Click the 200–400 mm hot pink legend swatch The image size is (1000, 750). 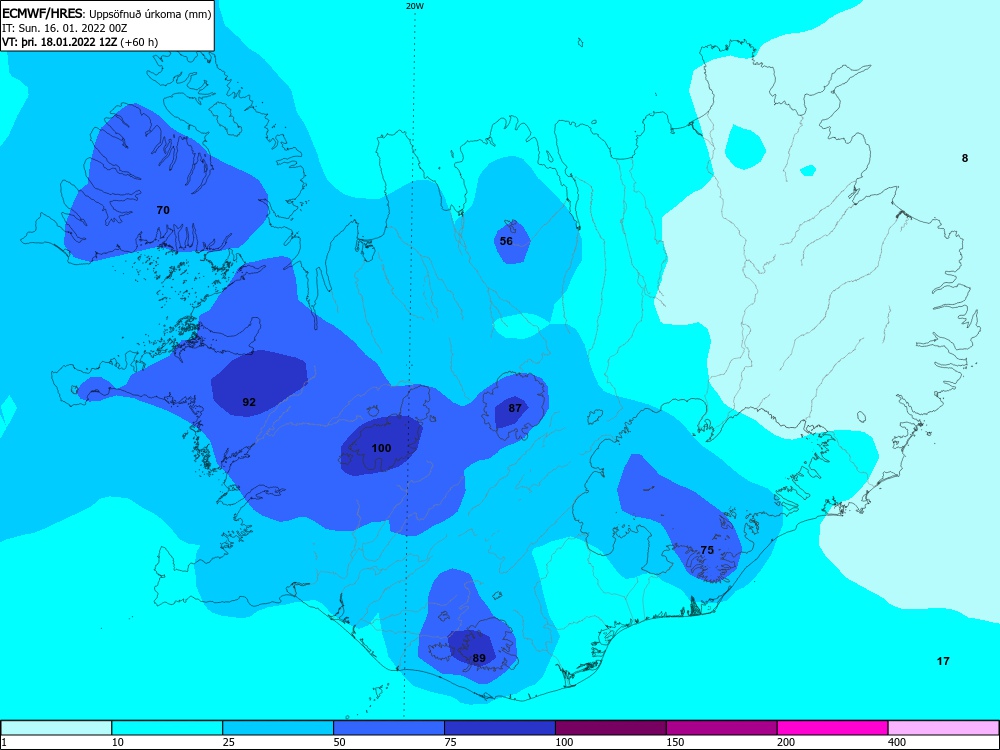click(x=833, y=728)
